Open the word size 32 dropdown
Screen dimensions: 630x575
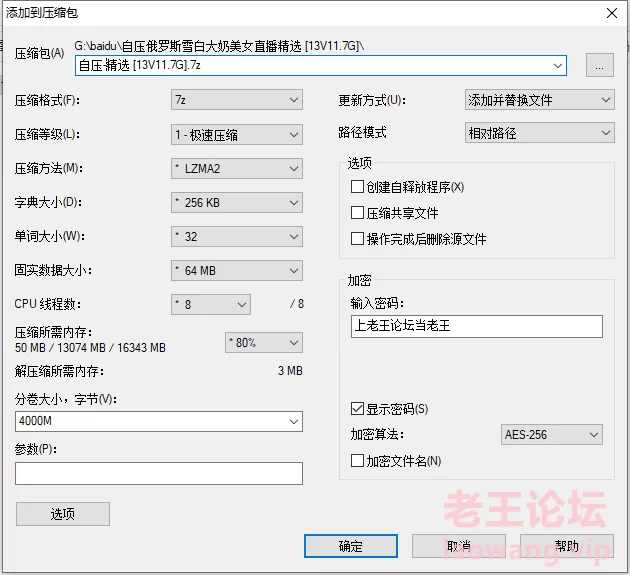point(236,236)
